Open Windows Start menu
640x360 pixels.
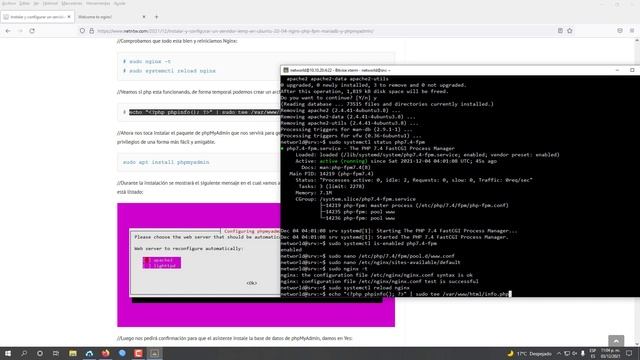(x=8, y=353)
